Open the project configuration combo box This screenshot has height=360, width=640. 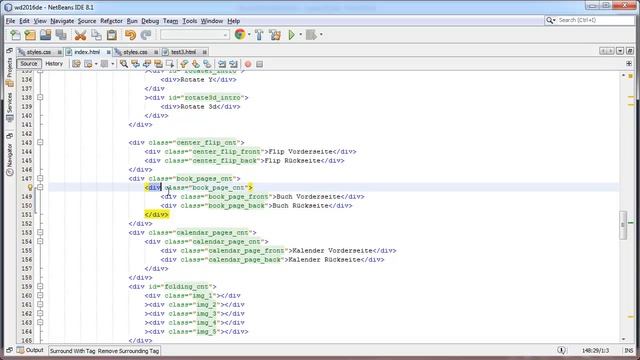pos(195,35)
